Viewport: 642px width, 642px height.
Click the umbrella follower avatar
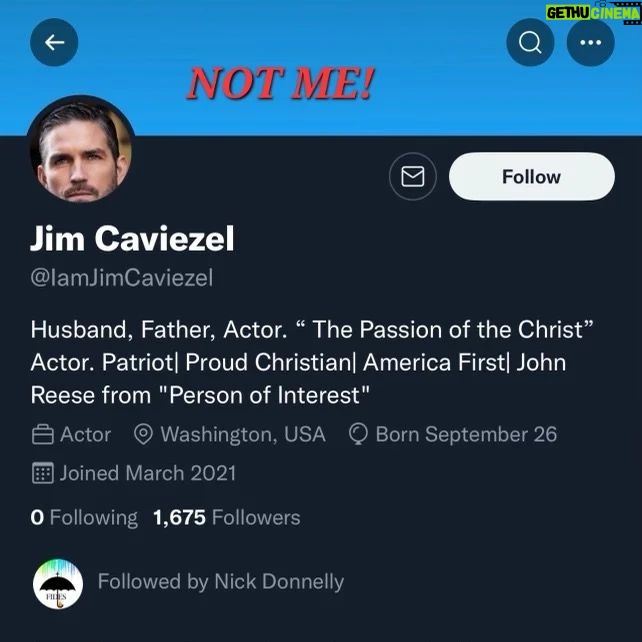pos(57,582)
